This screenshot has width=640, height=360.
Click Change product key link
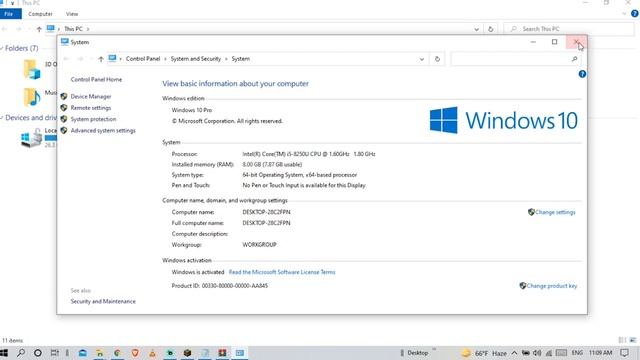pyautogui.click(x=551, y=286)
